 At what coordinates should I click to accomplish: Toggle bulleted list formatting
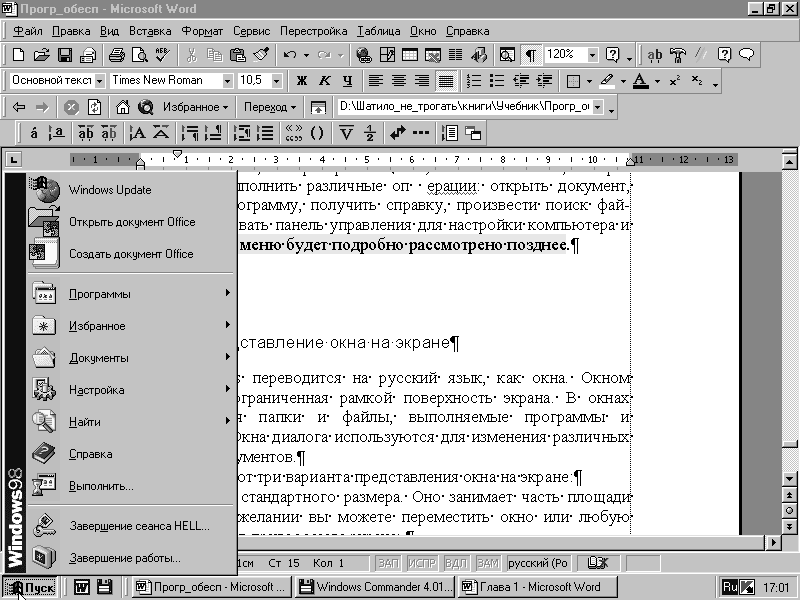[x=497, y=81]
